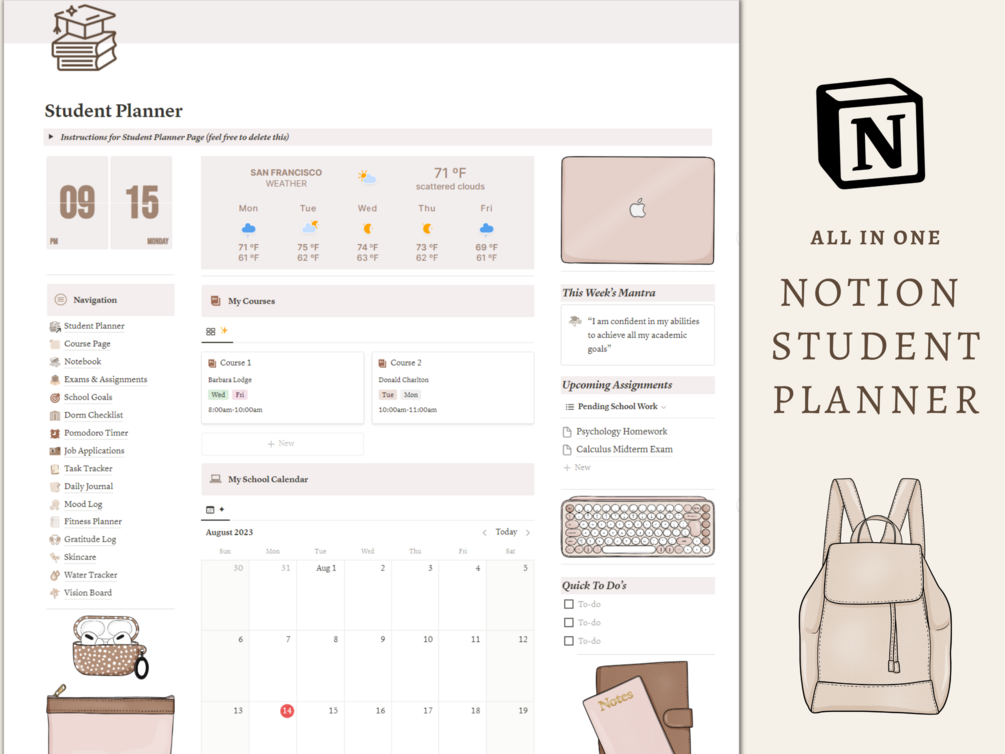The height and width of the screenshot is (754, 1005).
Task: Click the Course 1 card book icon
Action: click(212, 363)
